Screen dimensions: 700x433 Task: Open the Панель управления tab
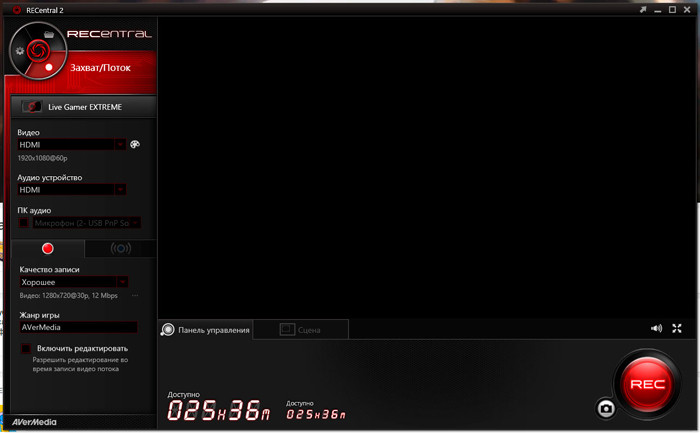tap(205, 330)
